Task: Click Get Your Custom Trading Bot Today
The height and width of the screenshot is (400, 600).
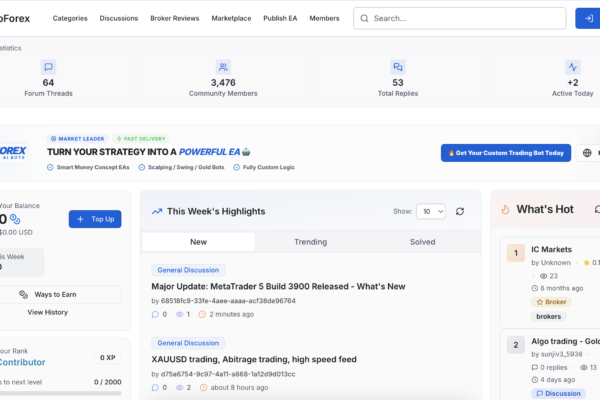Action: pyautogui.click(x=506, y=153)
